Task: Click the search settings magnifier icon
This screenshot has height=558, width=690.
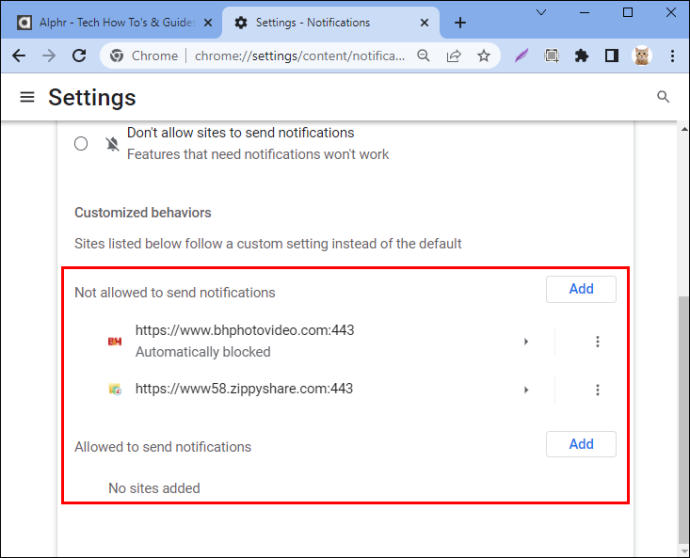Action: pos(663,97)
